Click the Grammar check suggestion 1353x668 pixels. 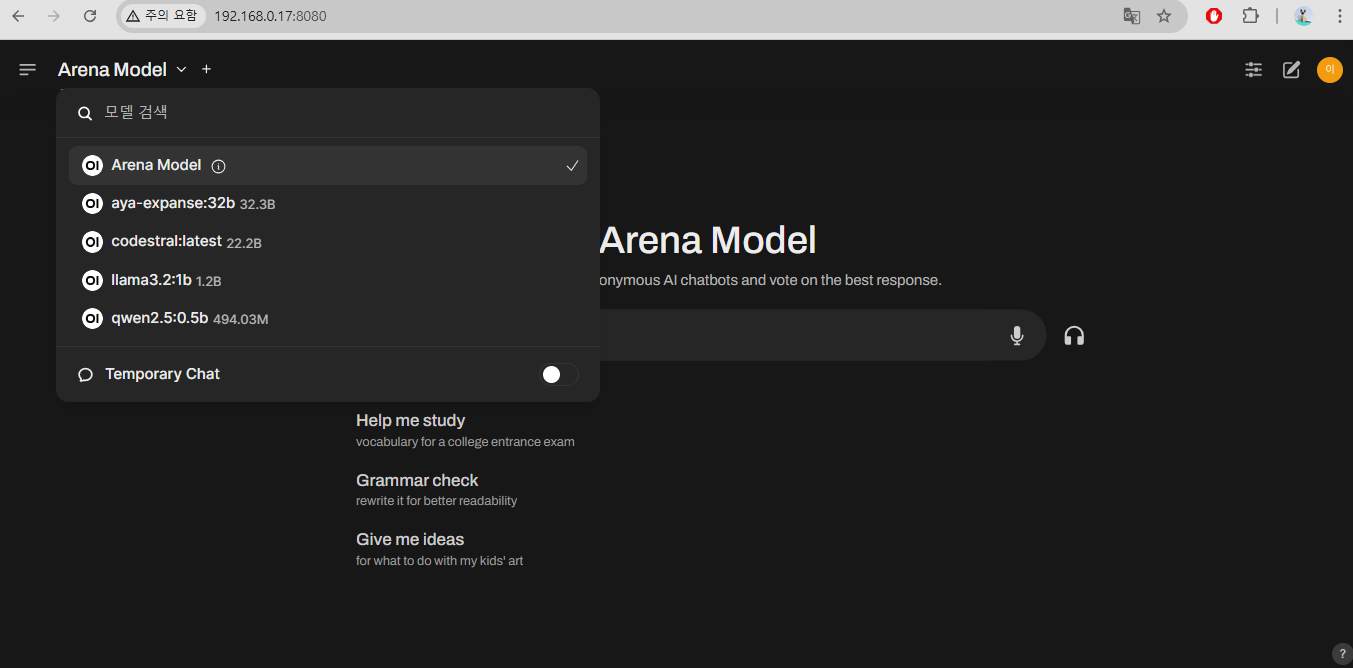pyautogui.click(x=437, y=489)
